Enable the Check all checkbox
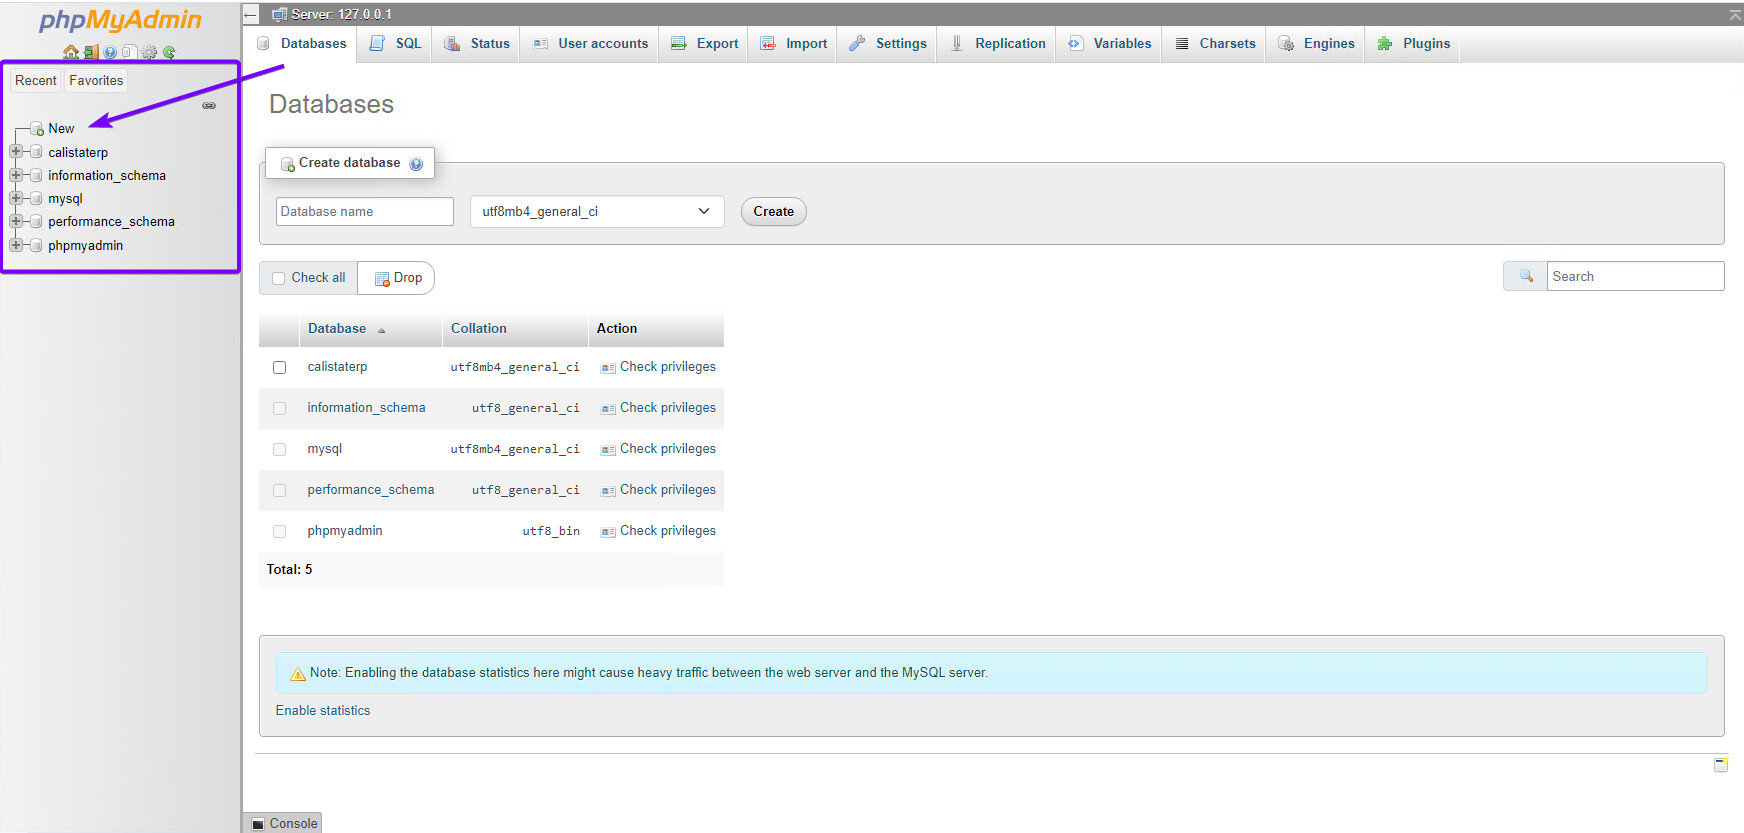1744x833 pixels. tap(279, 278)
